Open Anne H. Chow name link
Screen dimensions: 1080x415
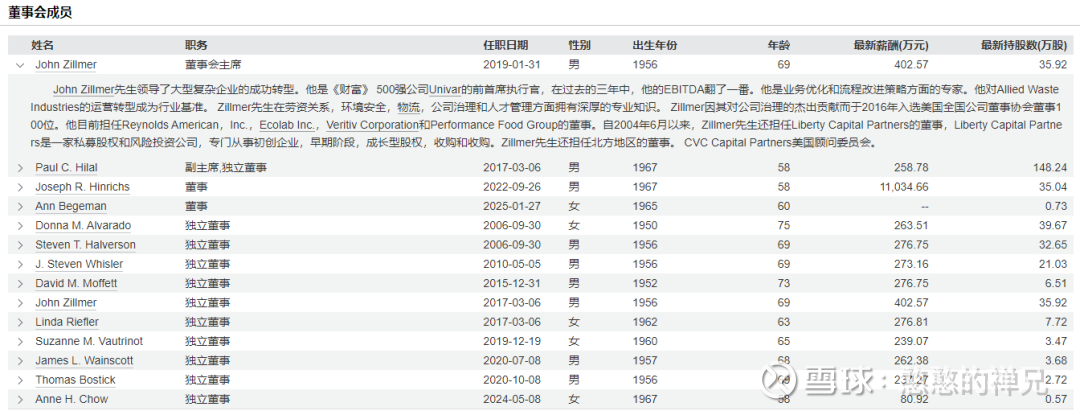coord(72,398)
